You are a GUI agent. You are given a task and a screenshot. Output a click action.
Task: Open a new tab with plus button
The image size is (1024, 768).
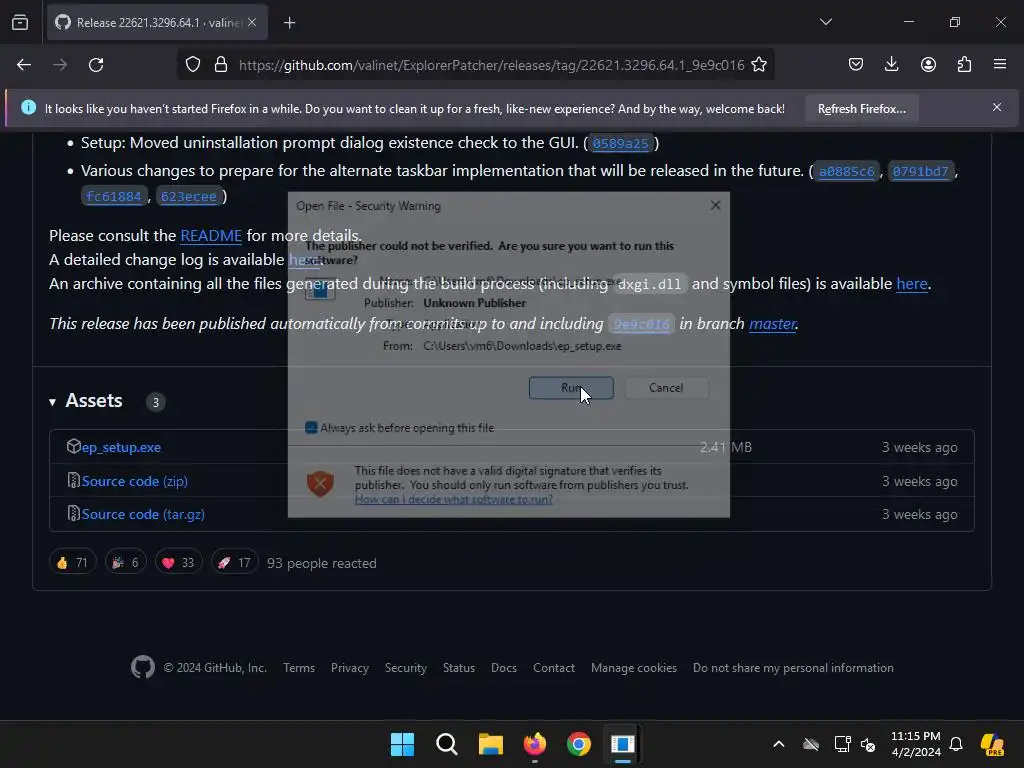(x=289, y=23)
